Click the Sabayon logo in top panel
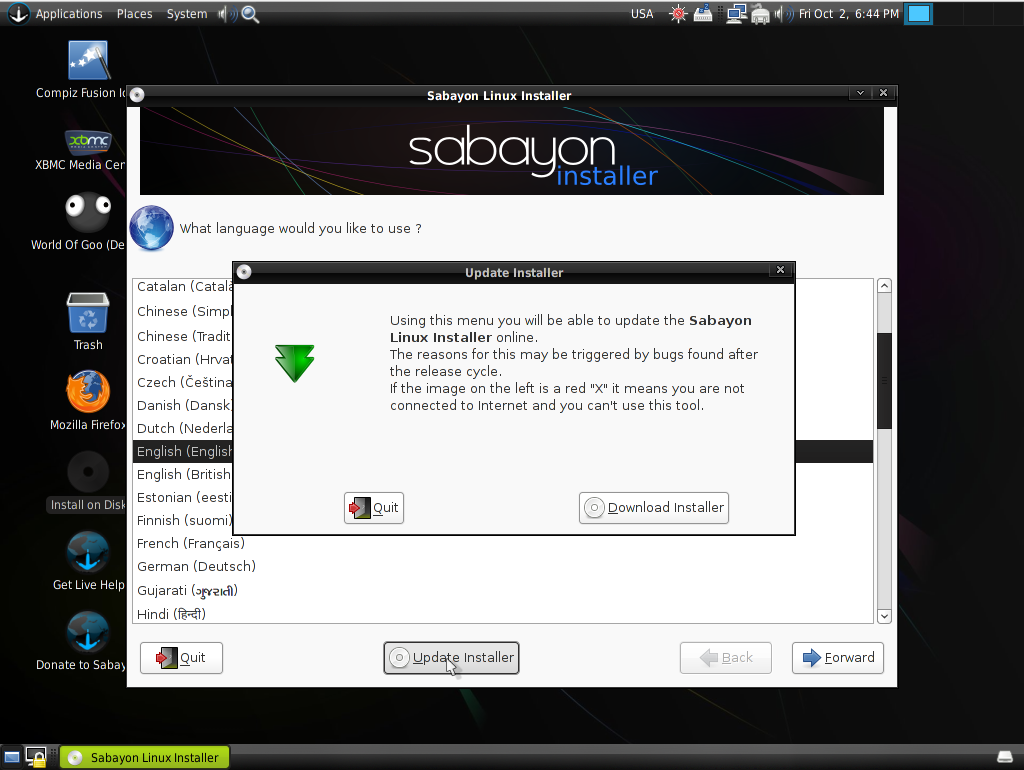The height and width of the screenshot is (770, 1024). (x=18, y=13)
